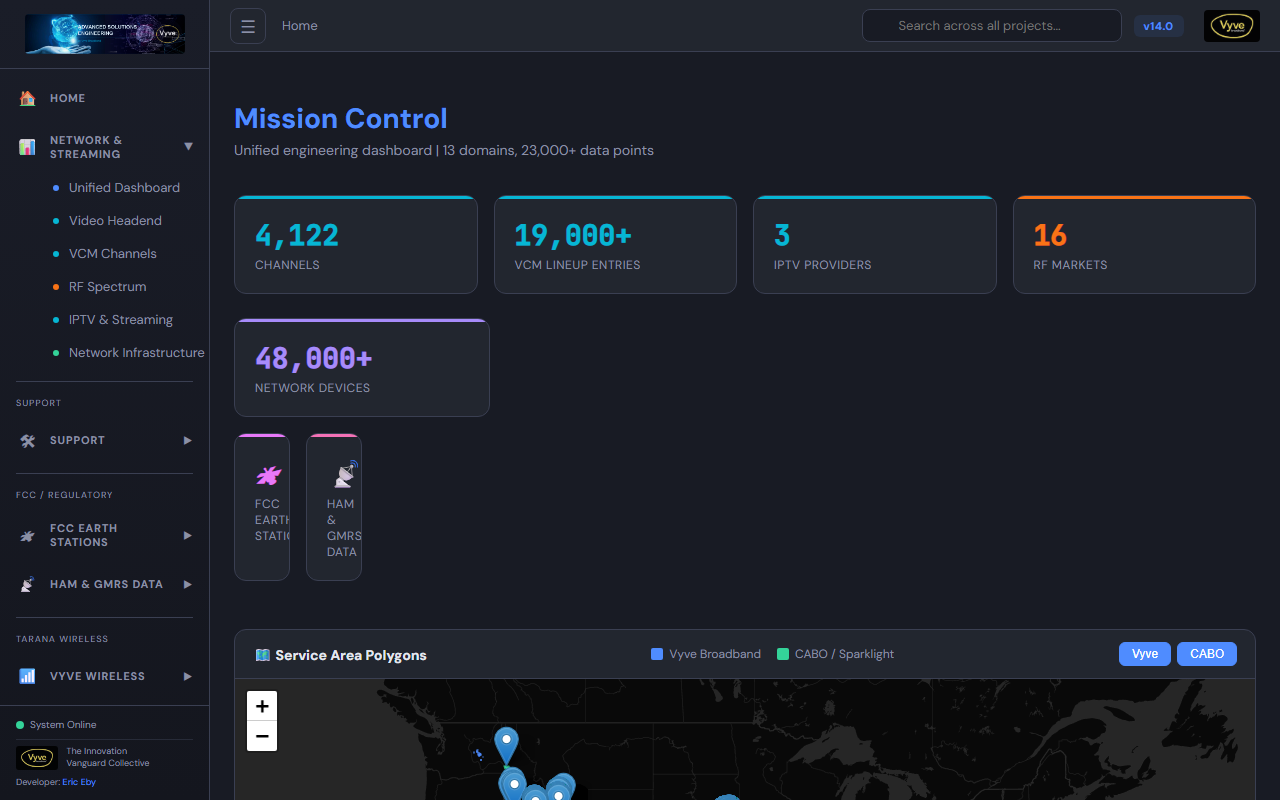The image size is (1280, 800).
Task: Click the v14.0 version badge
Action: point(1158,26)
